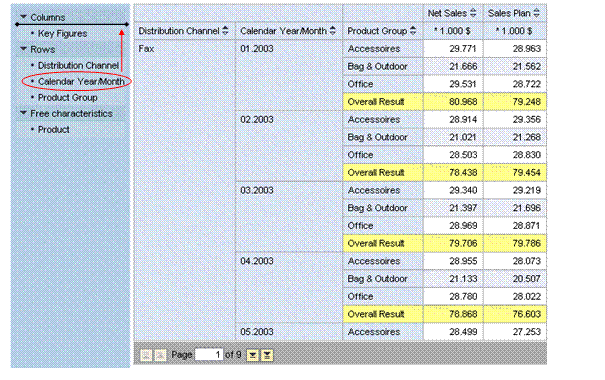Click Net Sales total 80.968
The image size is (605, 380).
click(x=453, y=102)
